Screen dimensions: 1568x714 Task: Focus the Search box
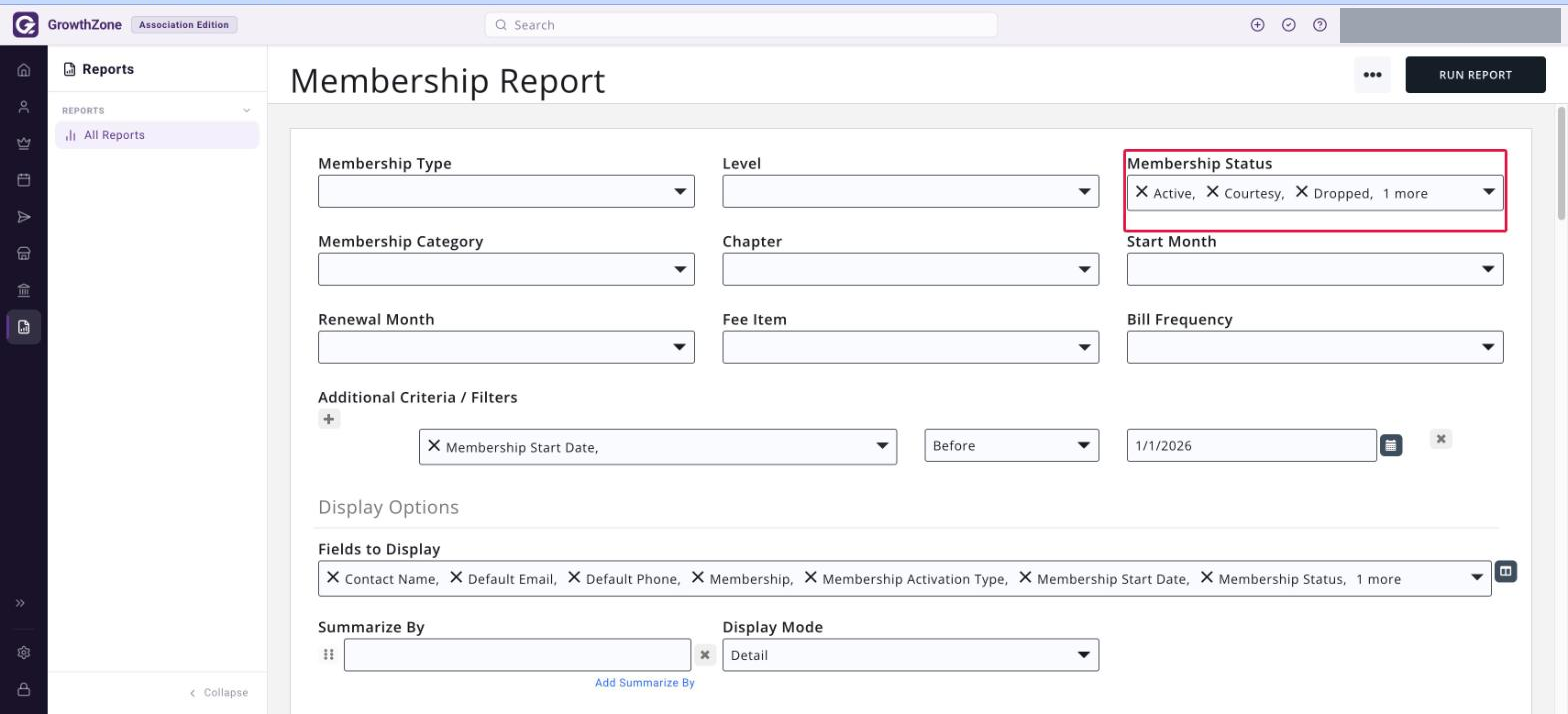point(741,25)
